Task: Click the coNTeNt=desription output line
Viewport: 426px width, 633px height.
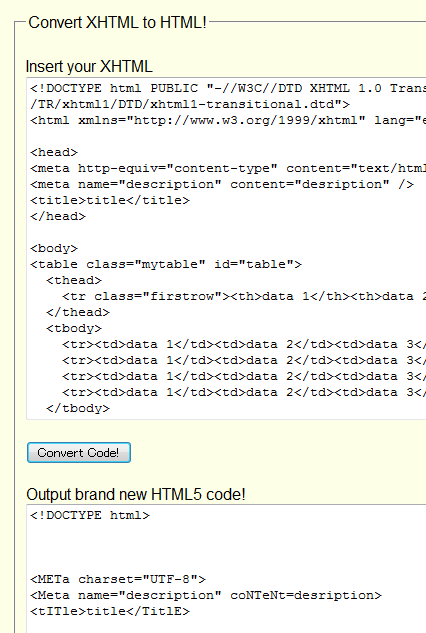Action: click(x=206, y=595)
